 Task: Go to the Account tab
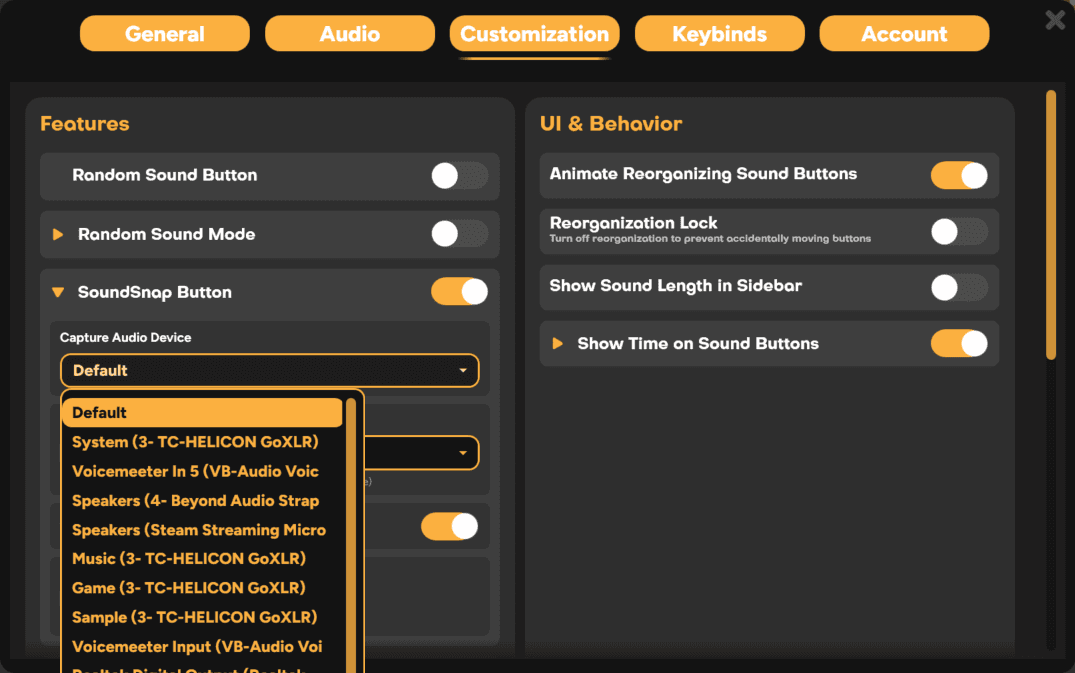[903, 33]
